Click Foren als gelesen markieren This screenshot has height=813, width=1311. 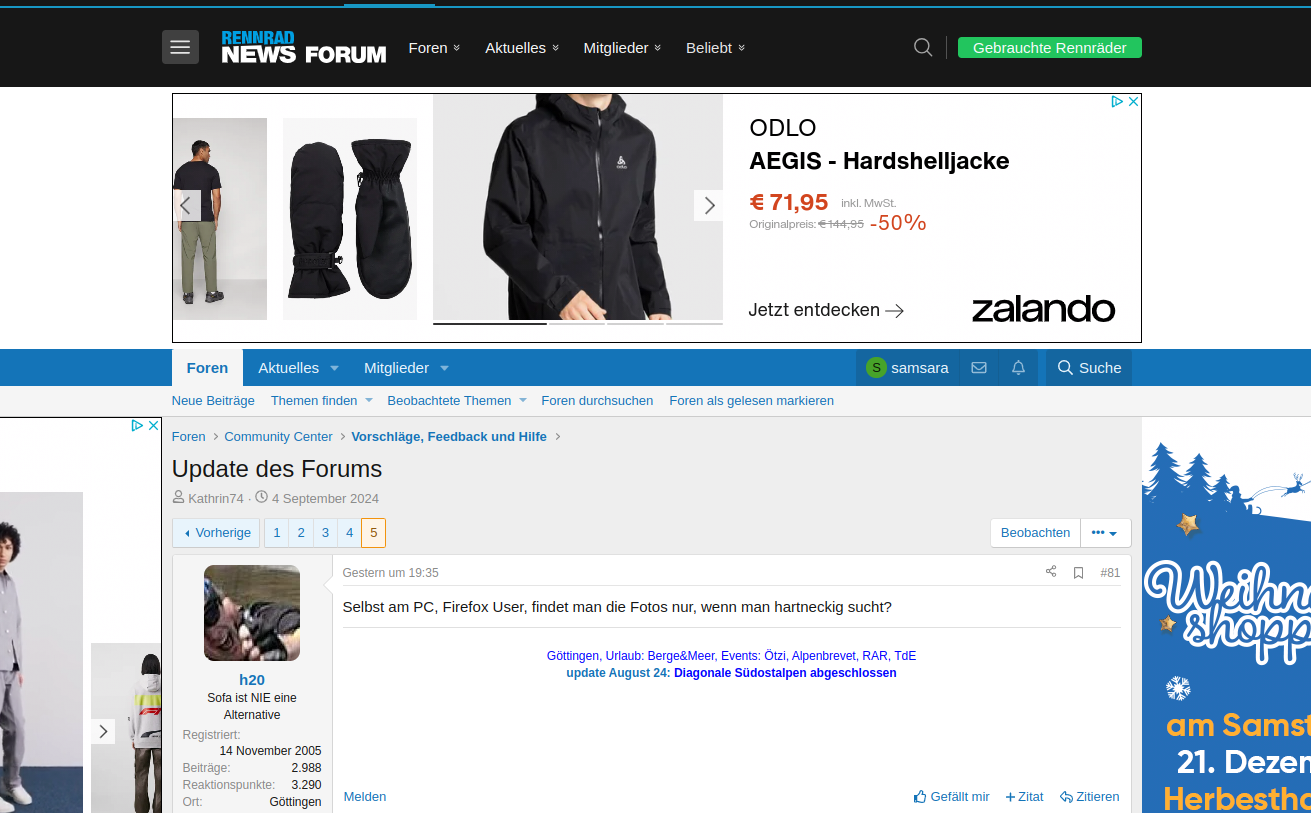pyautogui.click(x=751, y=401)
